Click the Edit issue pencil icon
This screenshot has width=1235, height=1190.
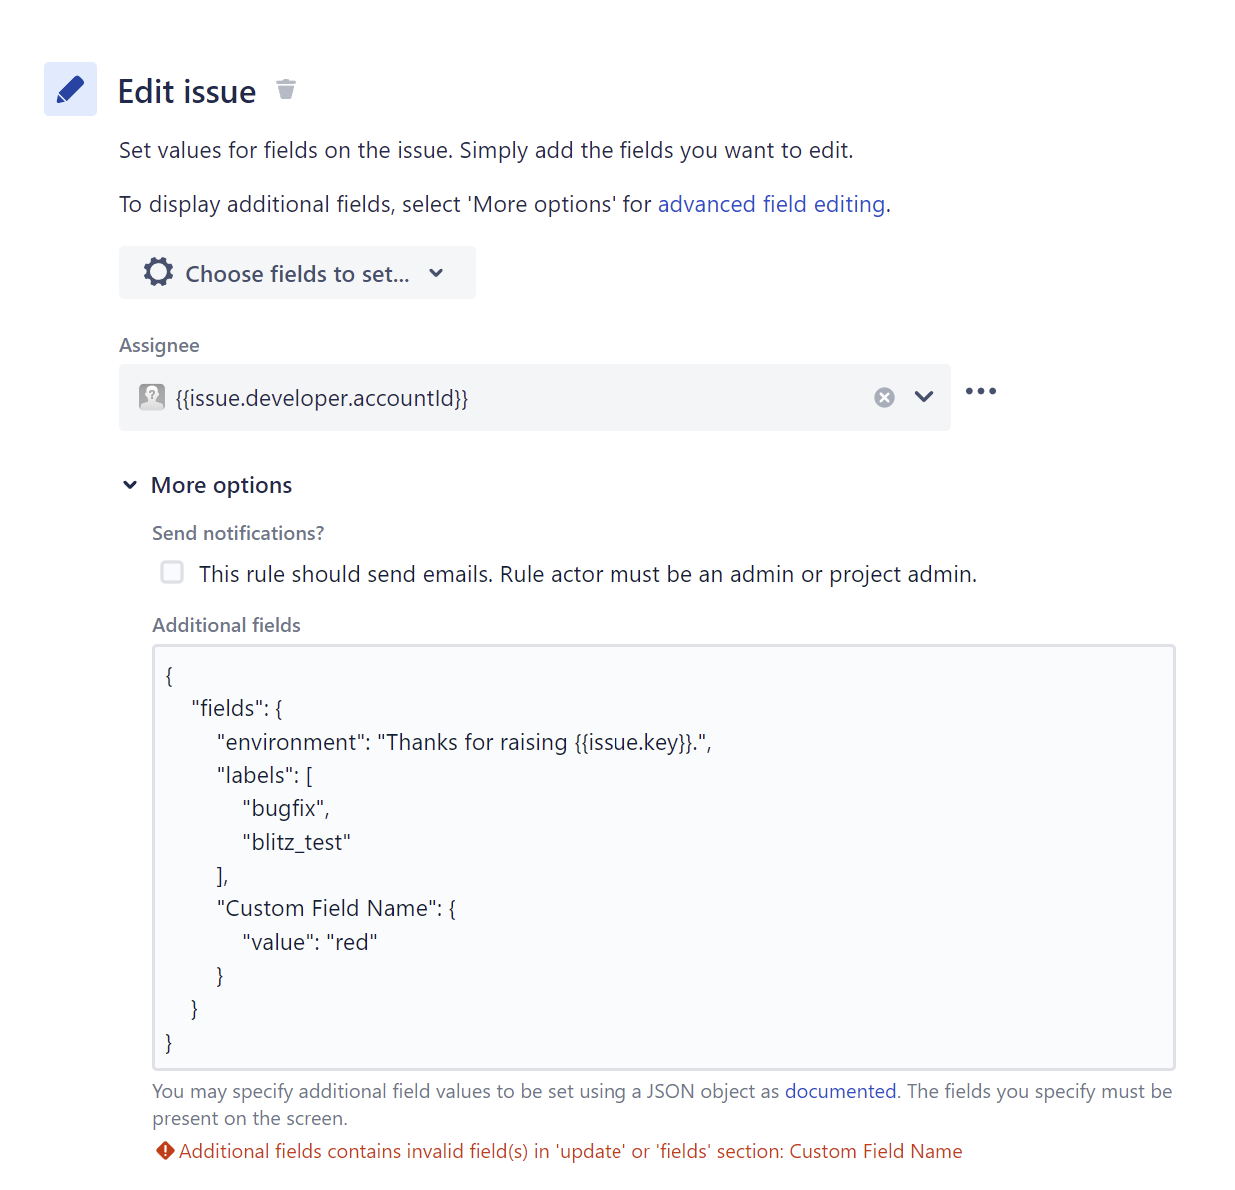(69, 89)
